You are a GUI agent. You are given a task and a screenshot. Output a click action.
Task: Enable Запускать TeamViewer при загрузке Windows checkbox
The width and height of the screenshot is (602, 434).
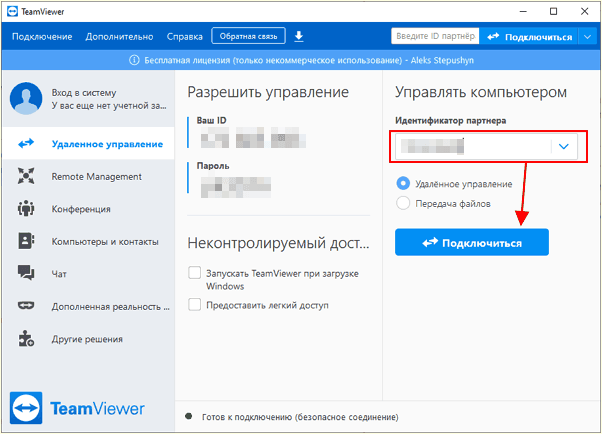coord(195,273)
